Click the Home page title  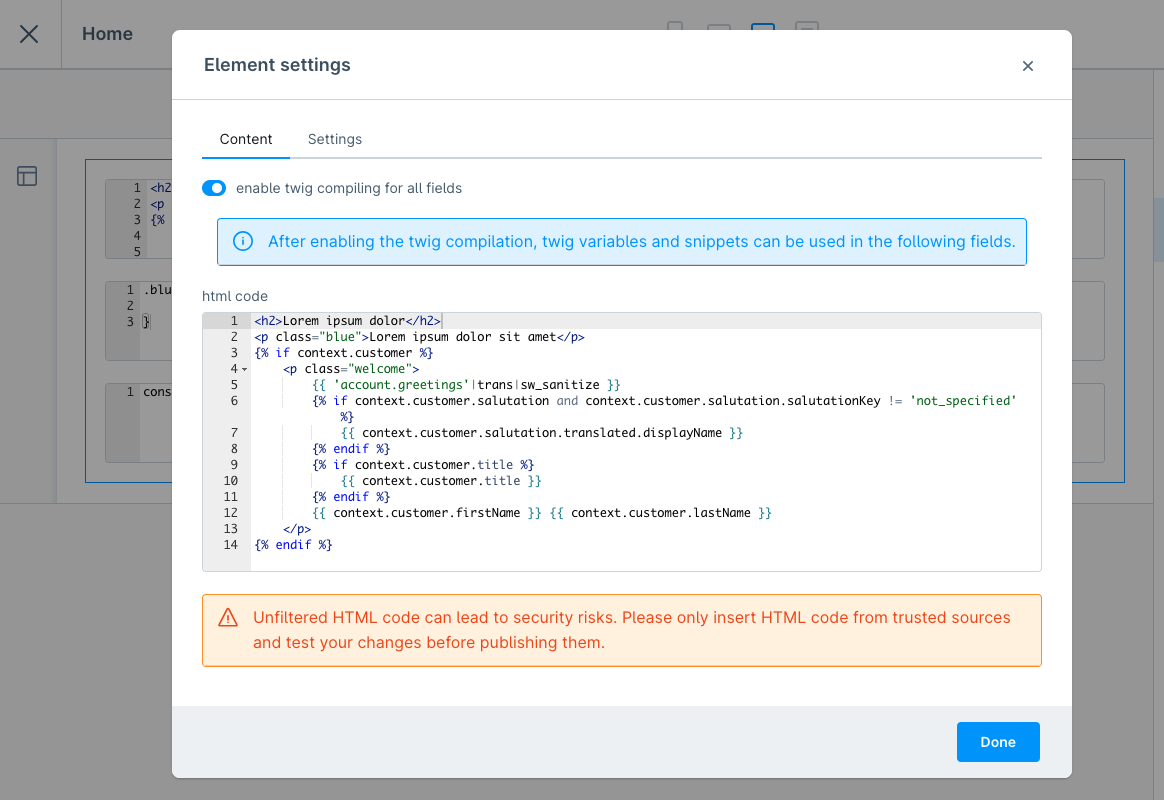(x=107, y=34)
